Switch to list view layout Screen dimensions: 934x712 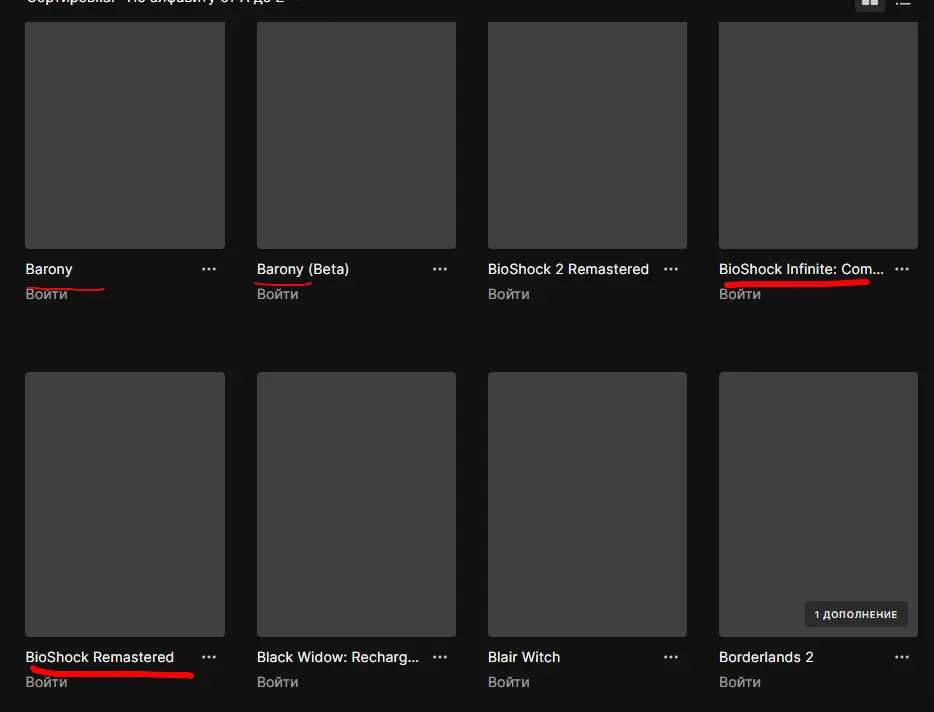[903, 3]
